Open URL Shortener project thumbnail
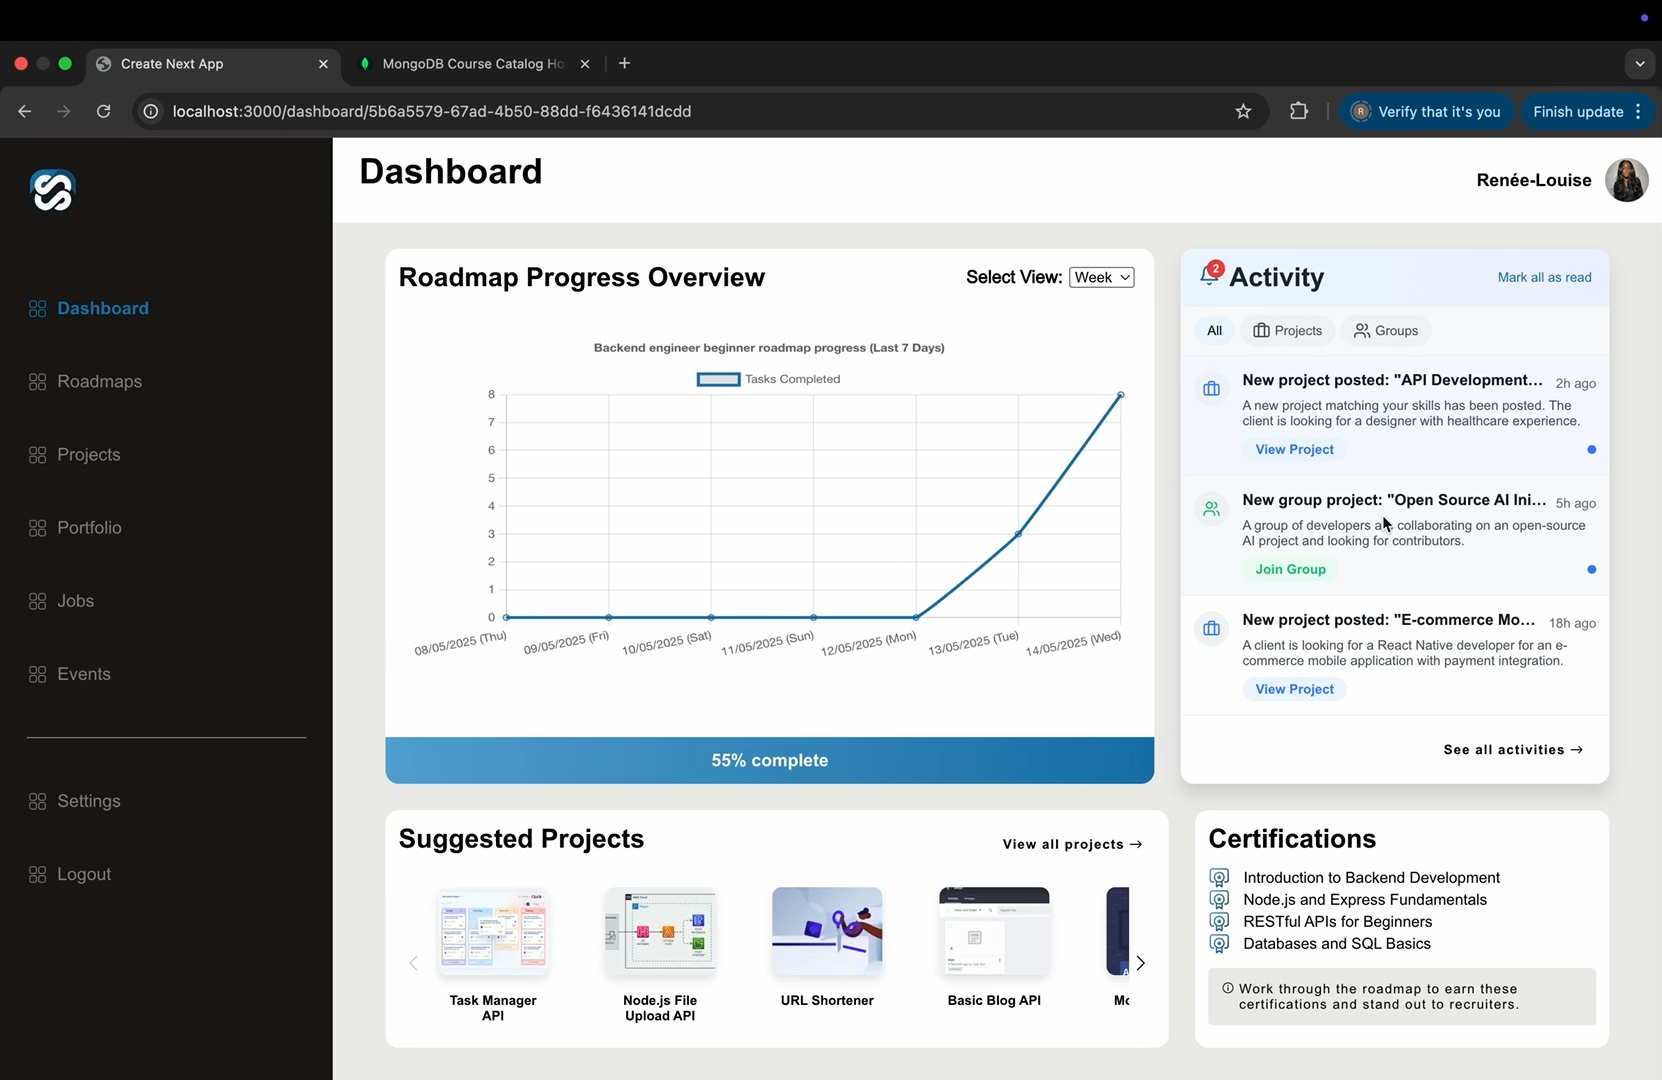The image size is (1662, 1080). coord(827,931)
